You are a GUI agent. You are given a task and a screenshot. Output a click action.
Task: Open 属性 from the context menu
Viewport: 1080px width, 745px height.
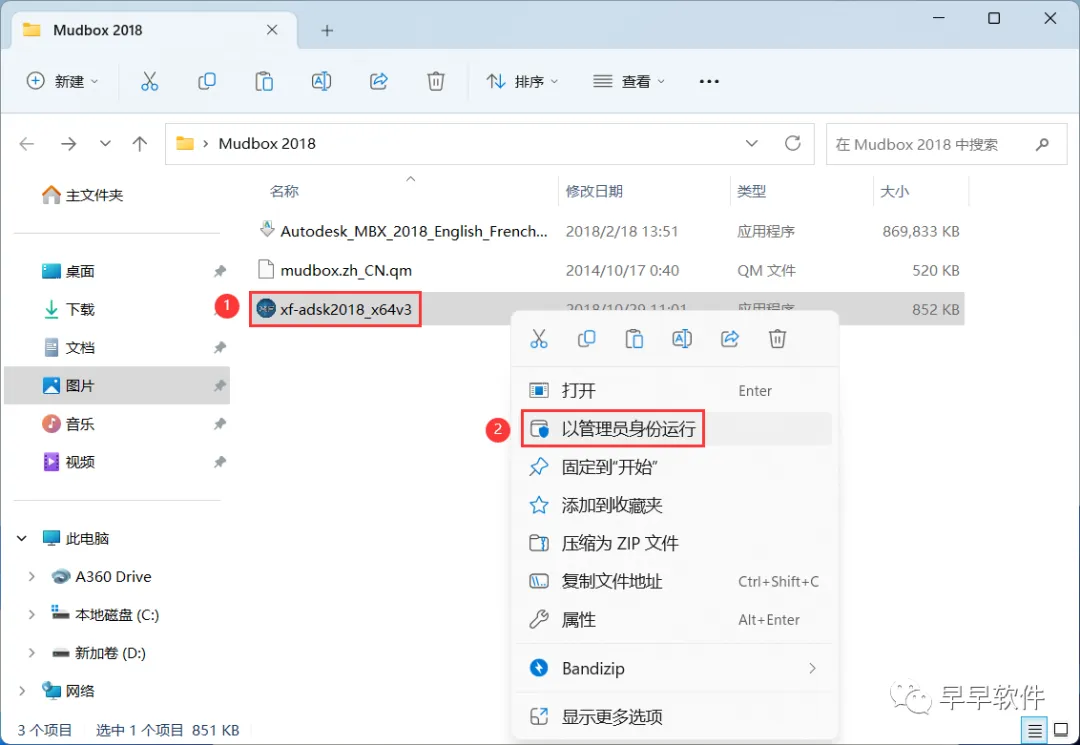tap(676, 620)
